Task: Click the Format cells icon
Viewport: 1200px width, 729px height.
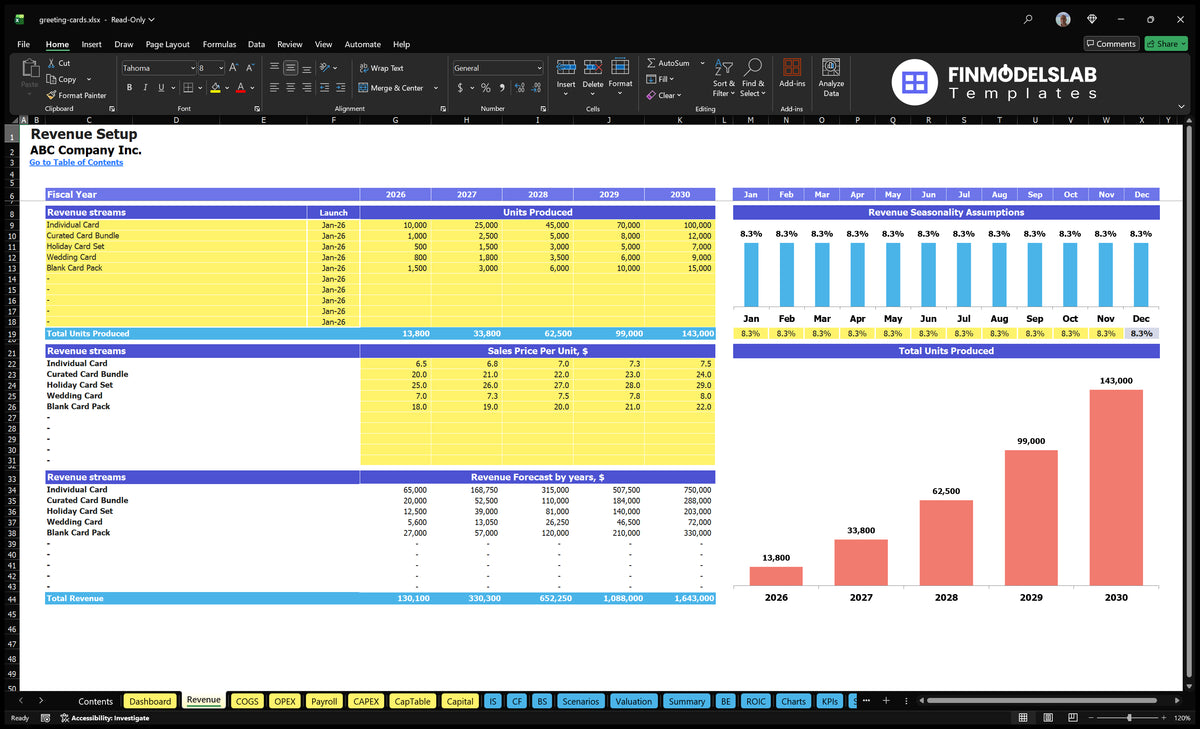Action: click(x=620, y=68)
